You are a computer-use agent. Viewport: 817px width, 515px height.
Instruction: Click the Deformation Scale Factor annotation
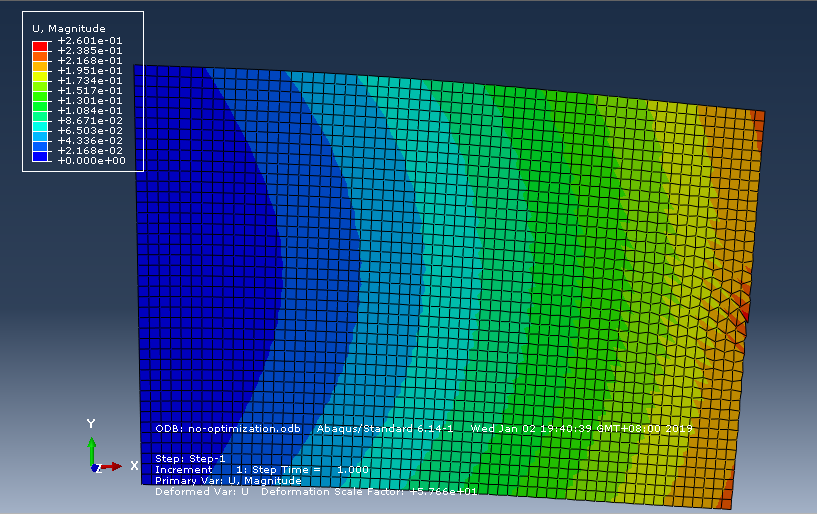click(369, 492)
